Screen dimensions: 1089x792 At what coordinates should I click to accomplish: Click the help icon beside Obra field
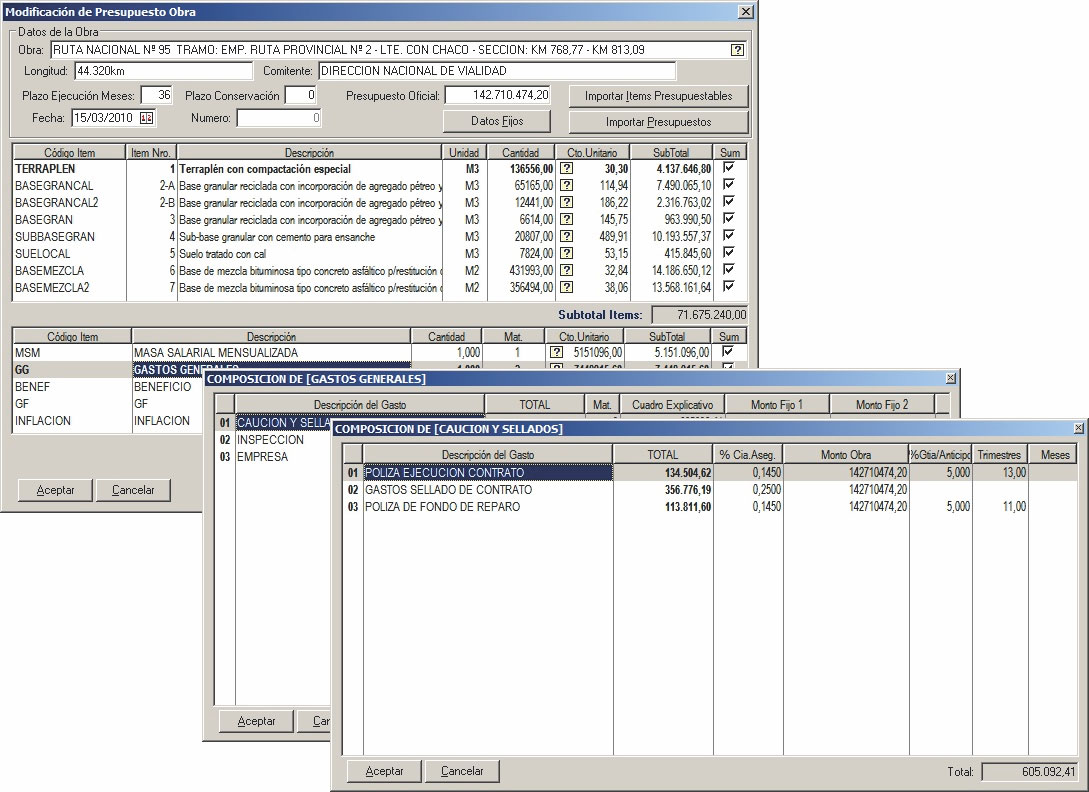click(738, 50)
